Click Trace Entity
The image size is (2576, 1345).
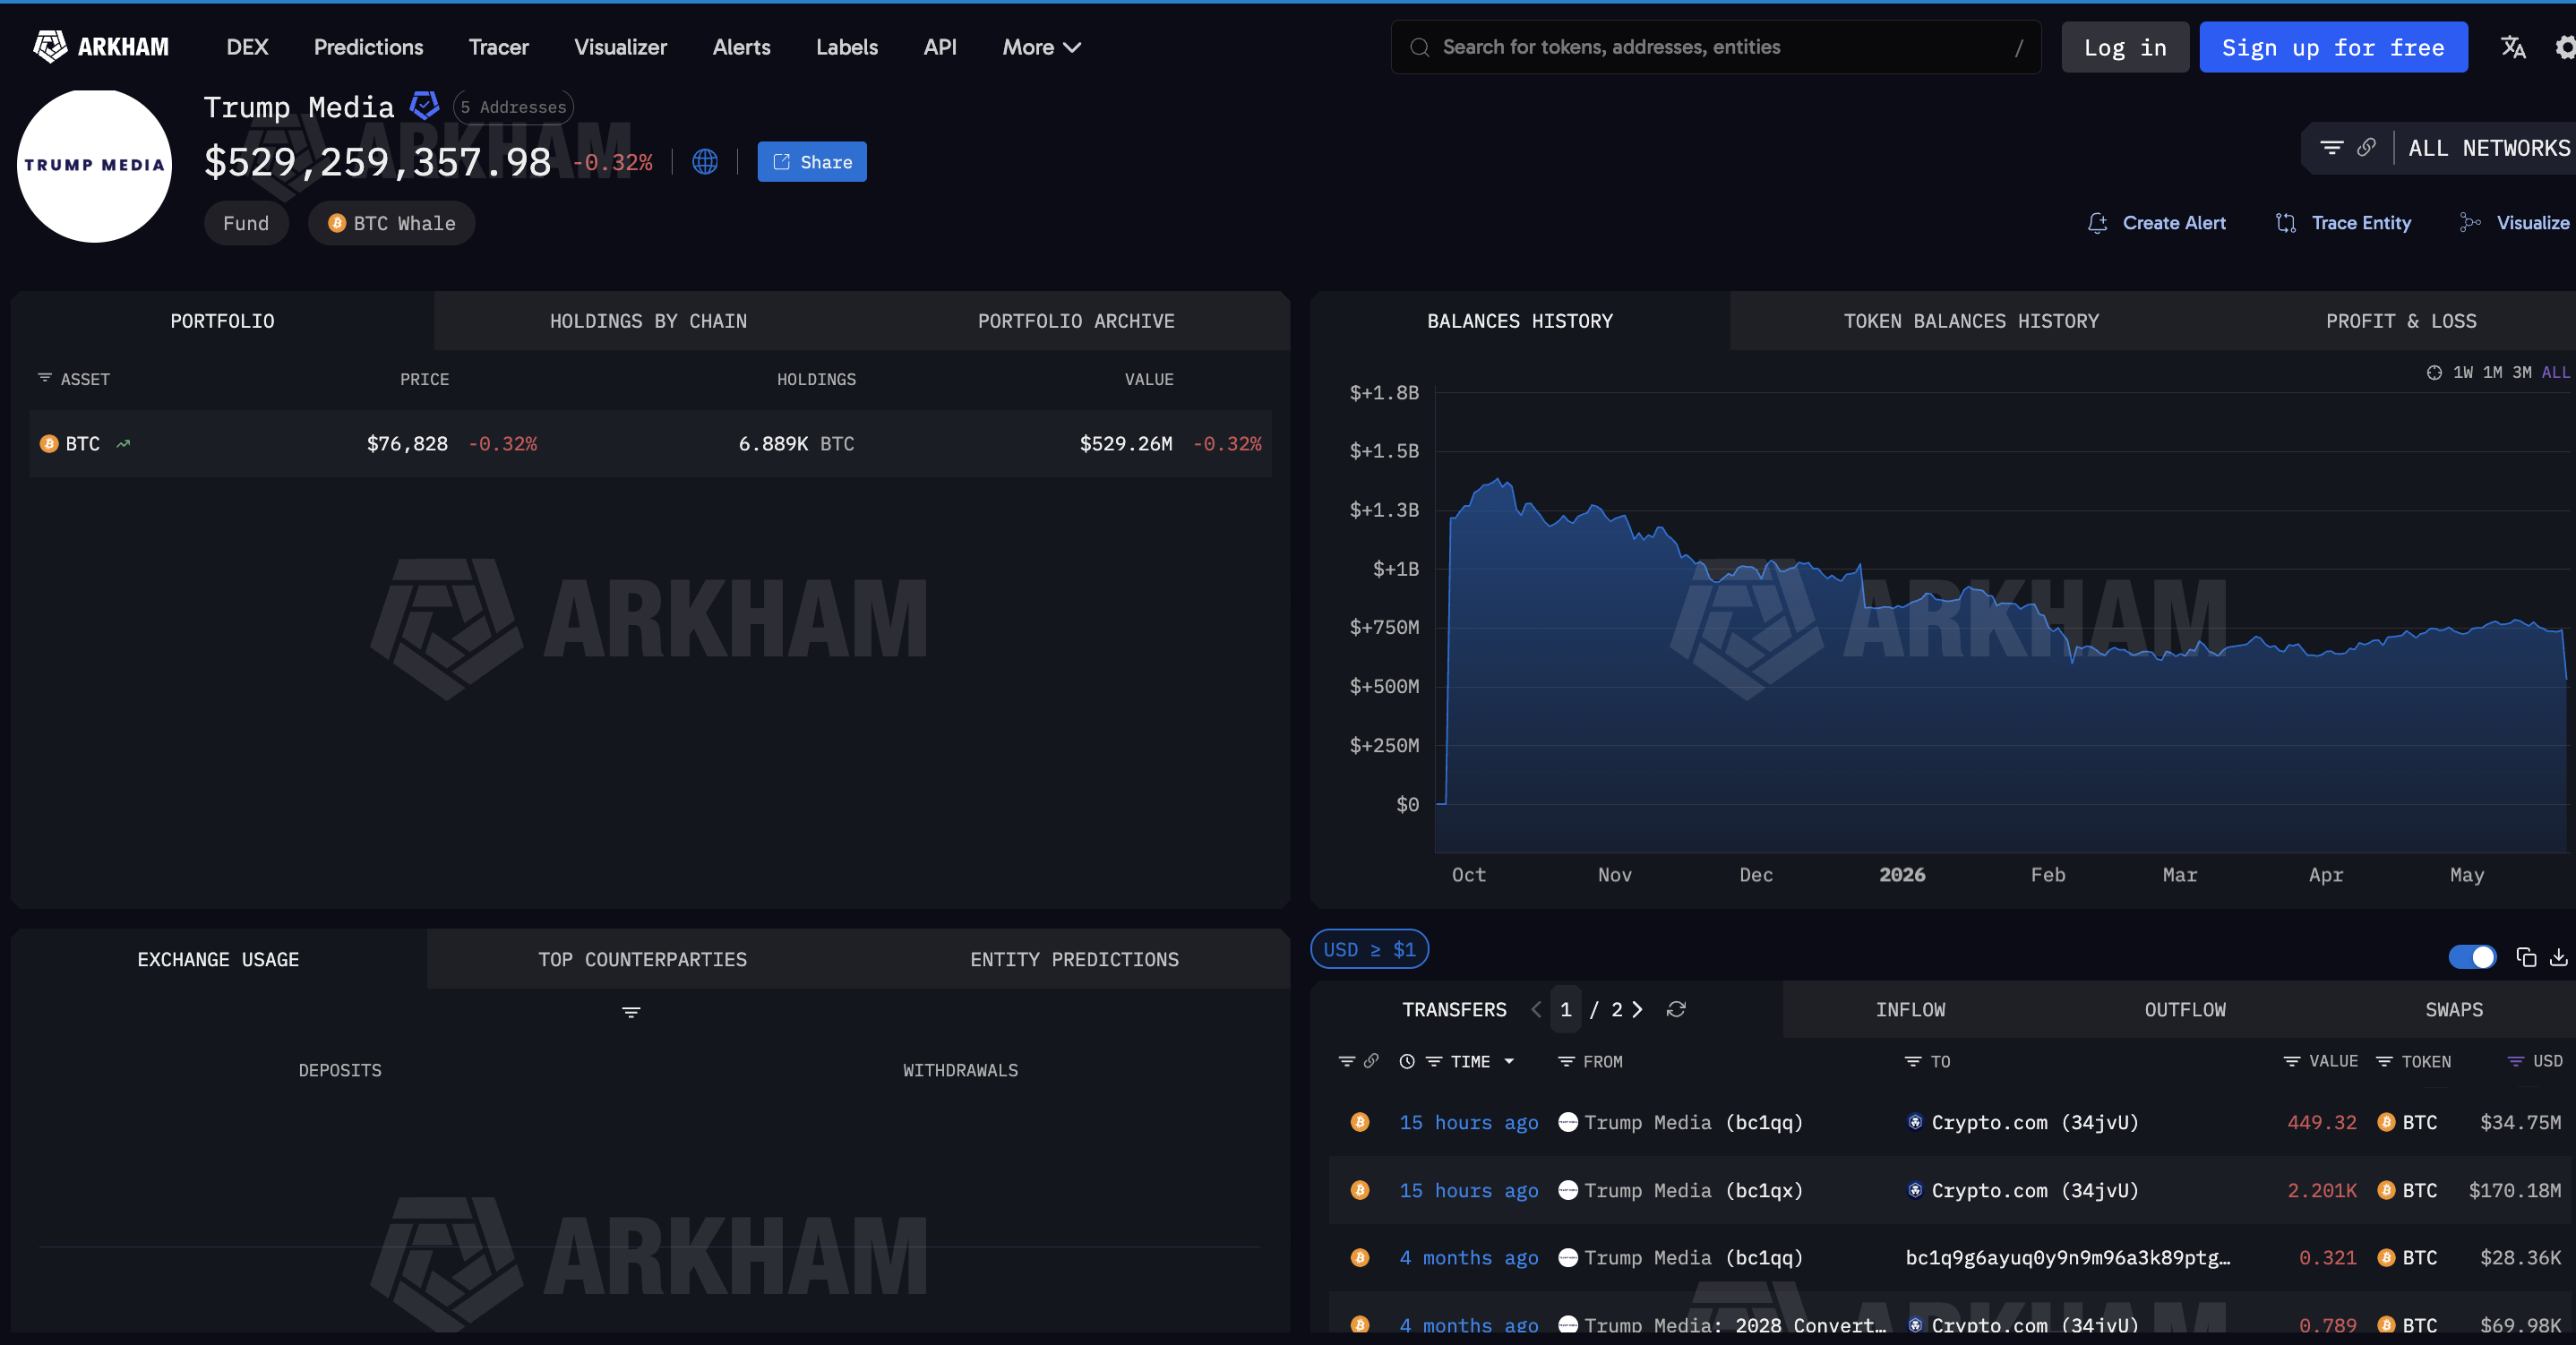(2344, 223)
